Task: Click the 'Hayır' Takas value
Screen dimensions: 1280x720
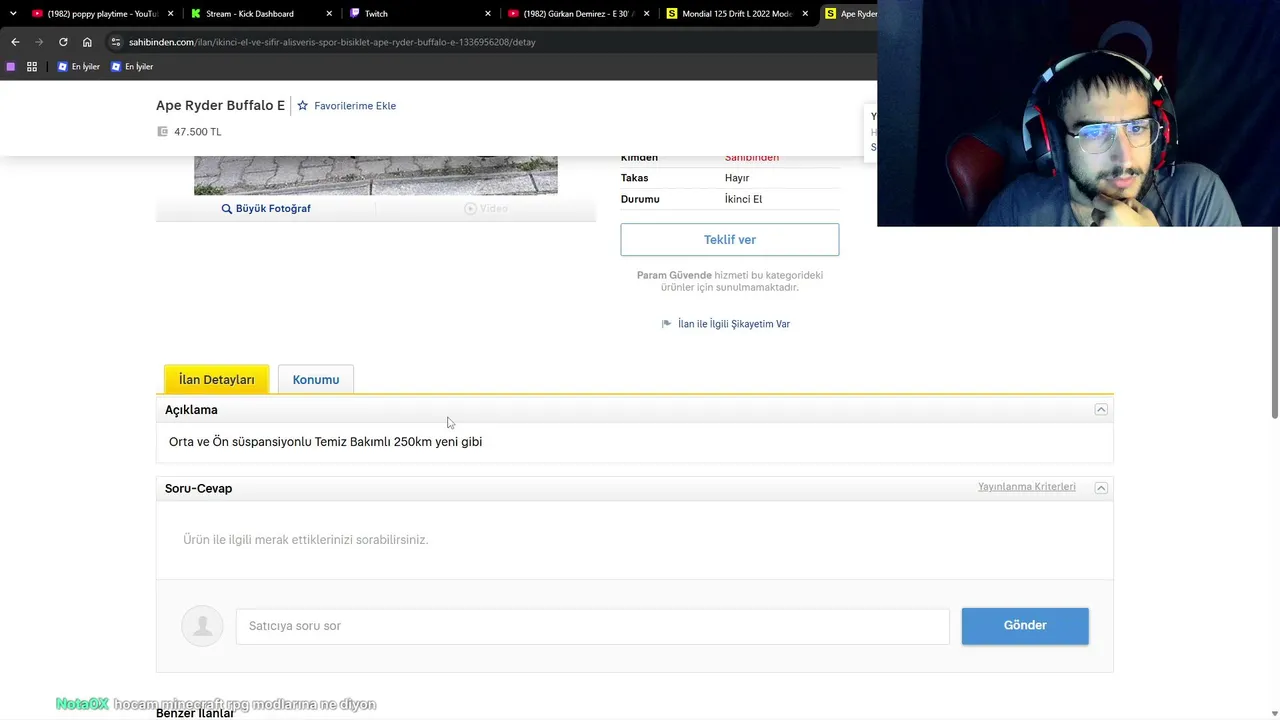Action: tap(737, 178)
